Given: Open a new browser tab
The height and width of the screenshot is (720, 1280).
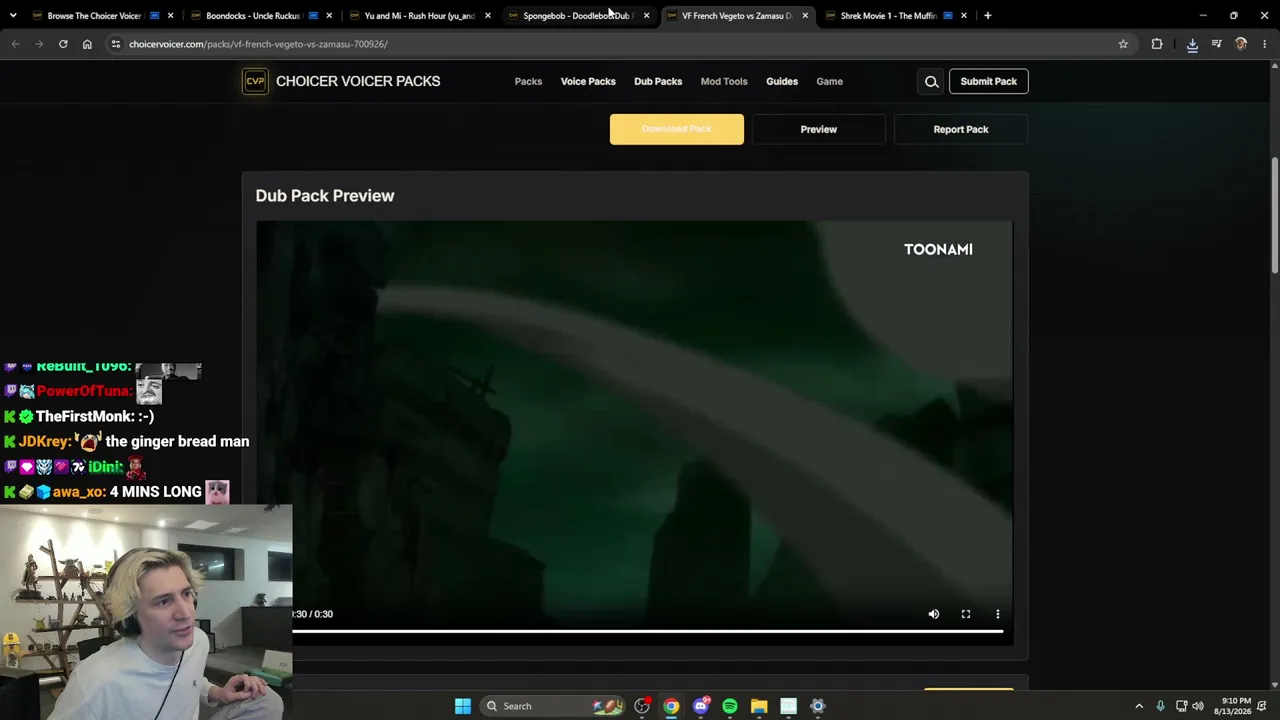Looking at the screenshot, I should (x=987, y=16).
